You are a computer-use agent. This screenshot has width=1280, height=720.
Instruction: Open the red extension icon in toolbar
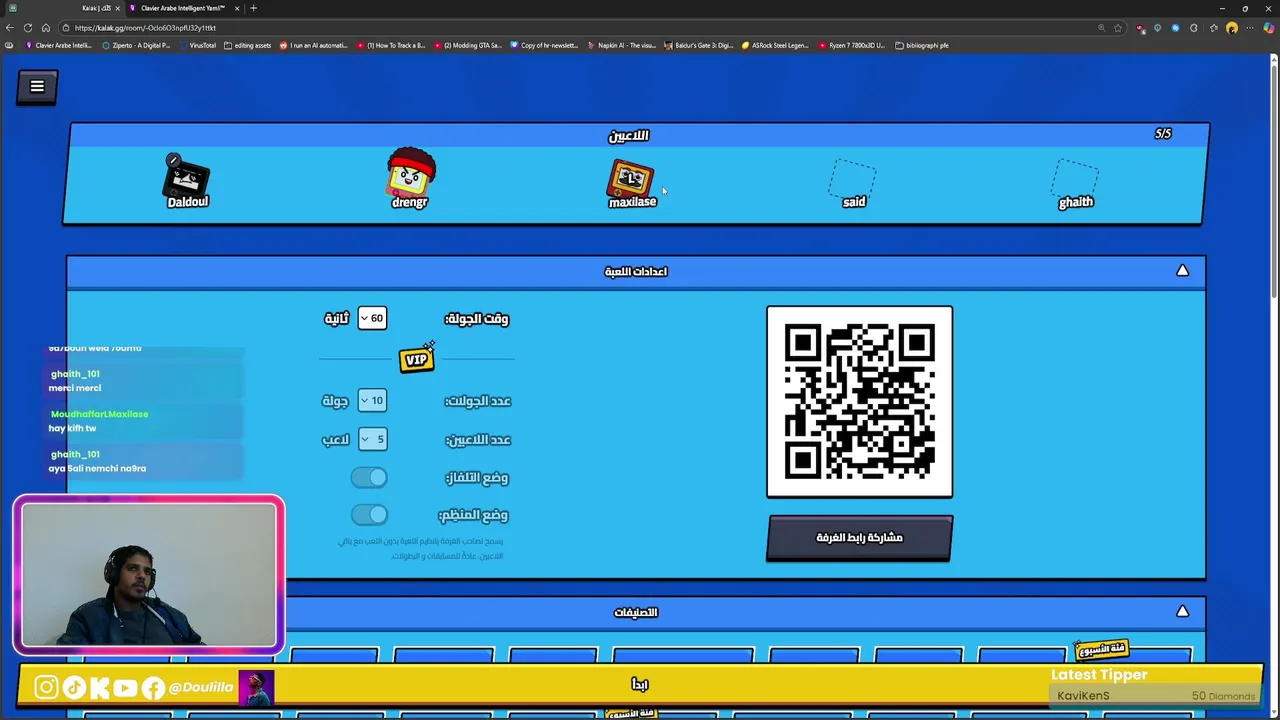1140,28
